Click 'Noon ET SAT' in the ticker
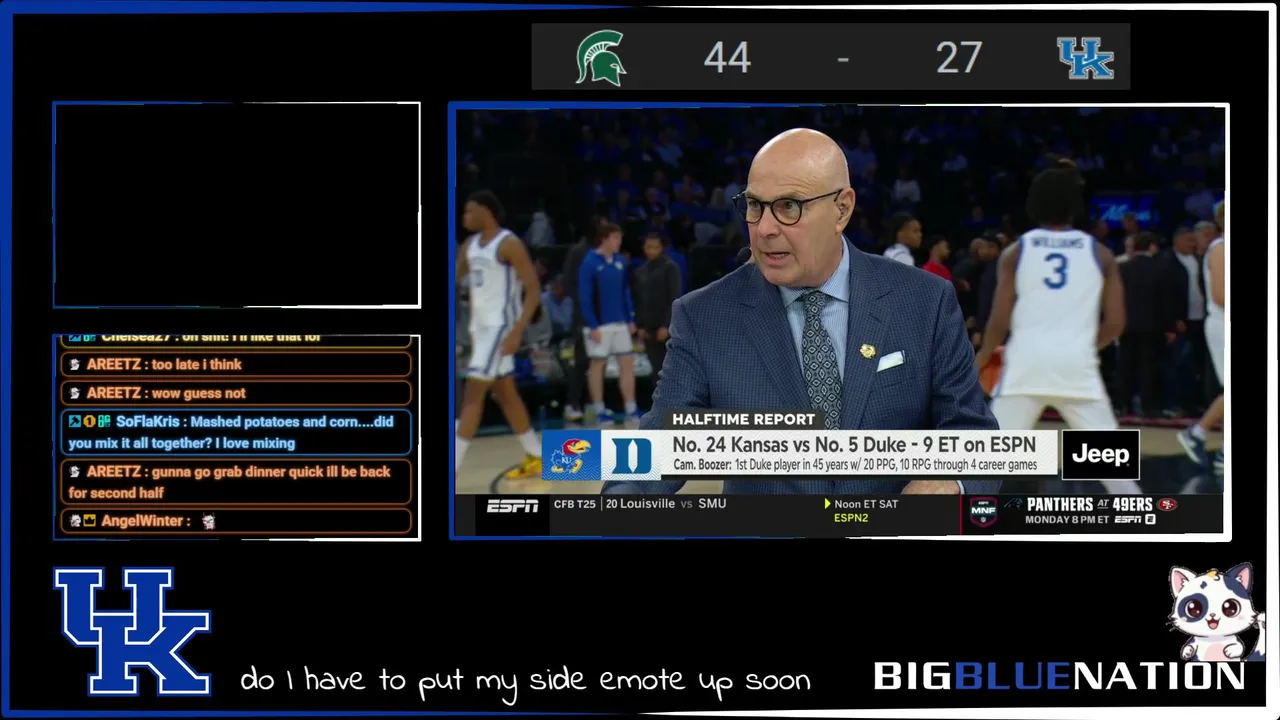This screenshot has height=720, width=1280. (x=866, y=504)
